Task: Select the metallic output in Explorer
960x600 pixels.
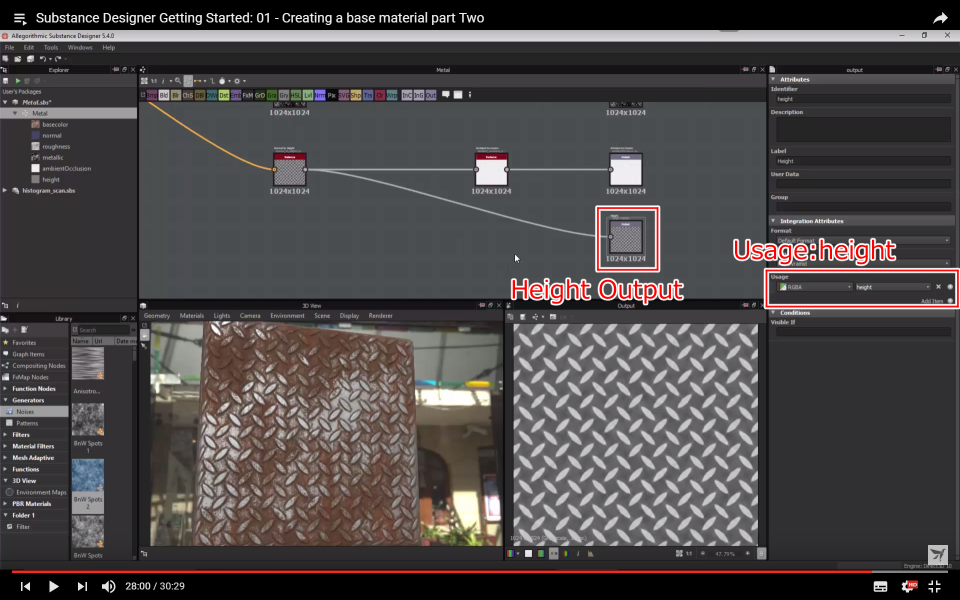Action: click(x=53, y=157)
